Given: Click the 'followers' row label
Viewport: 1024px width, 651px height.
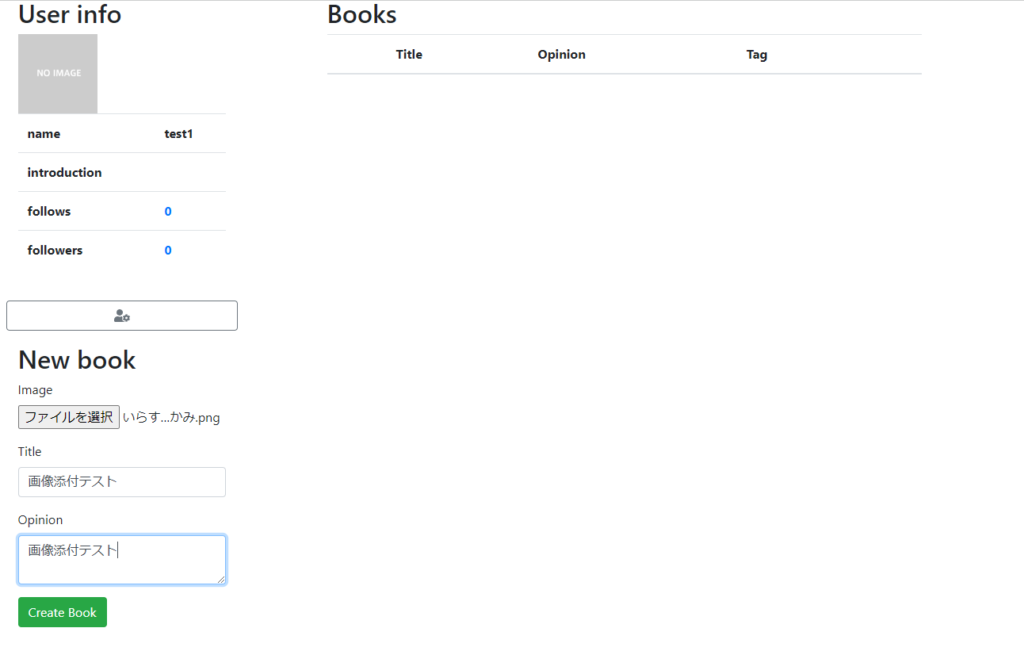Looking at the screenshot, I should [x=55, y=251].
